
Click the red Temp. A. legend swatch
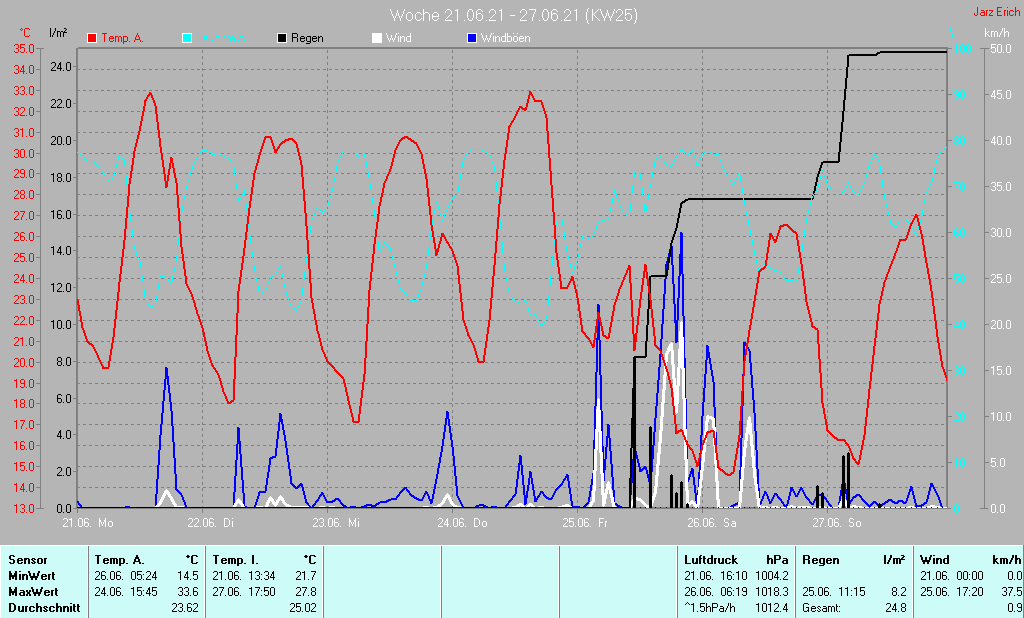[x=92, y=39]
